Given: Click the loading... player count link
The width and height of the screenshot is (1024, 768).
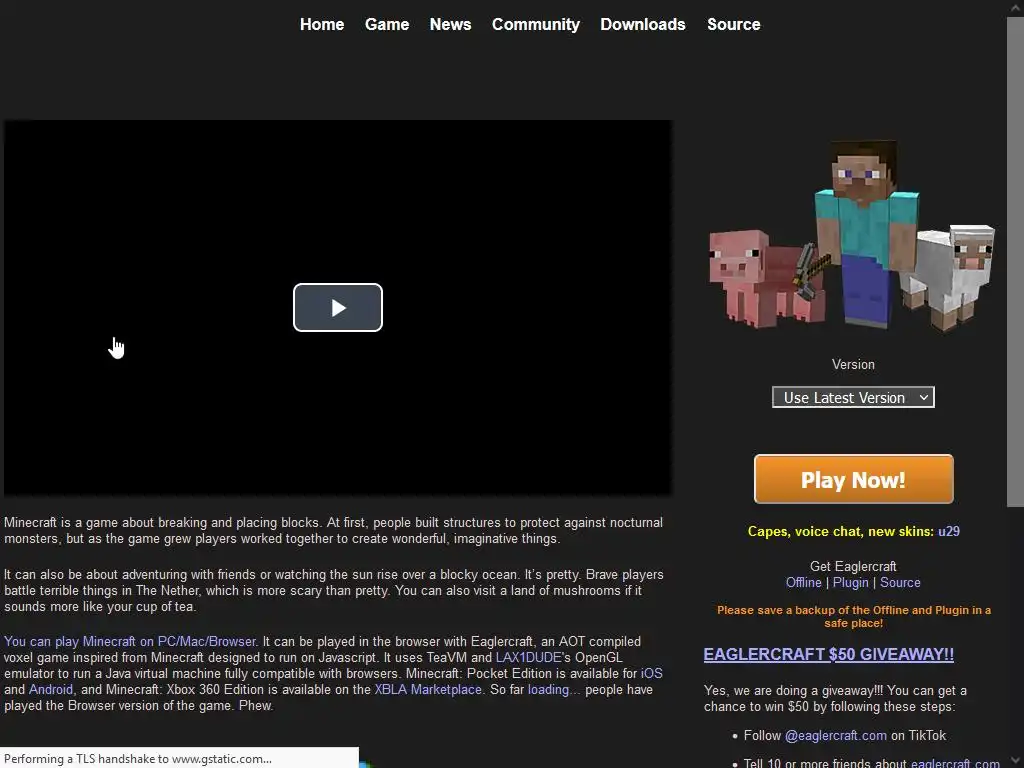Looking at the screenshot, I should (x=554, y=689).
